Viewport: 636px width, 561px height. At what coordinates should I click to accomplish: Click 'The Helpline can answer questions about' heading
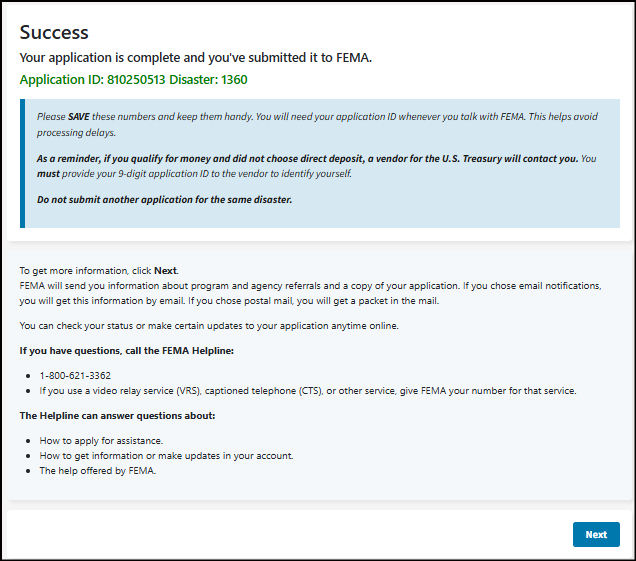(x=117, y=415)
